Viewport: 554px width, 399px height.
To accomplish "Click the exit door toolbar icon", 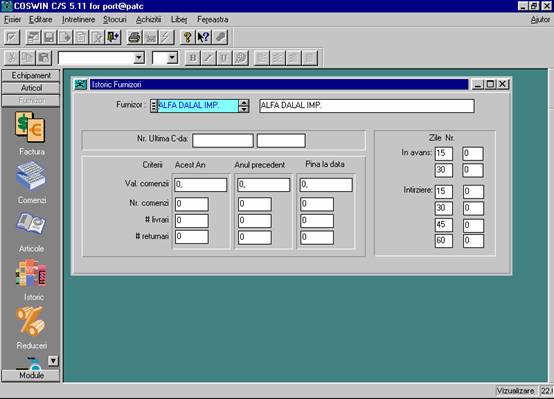I will [x=113, y=37].
